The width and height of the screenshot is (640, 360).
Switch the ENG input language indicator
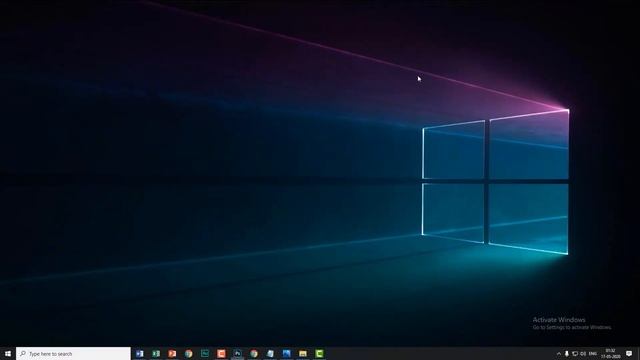(593, 353)
